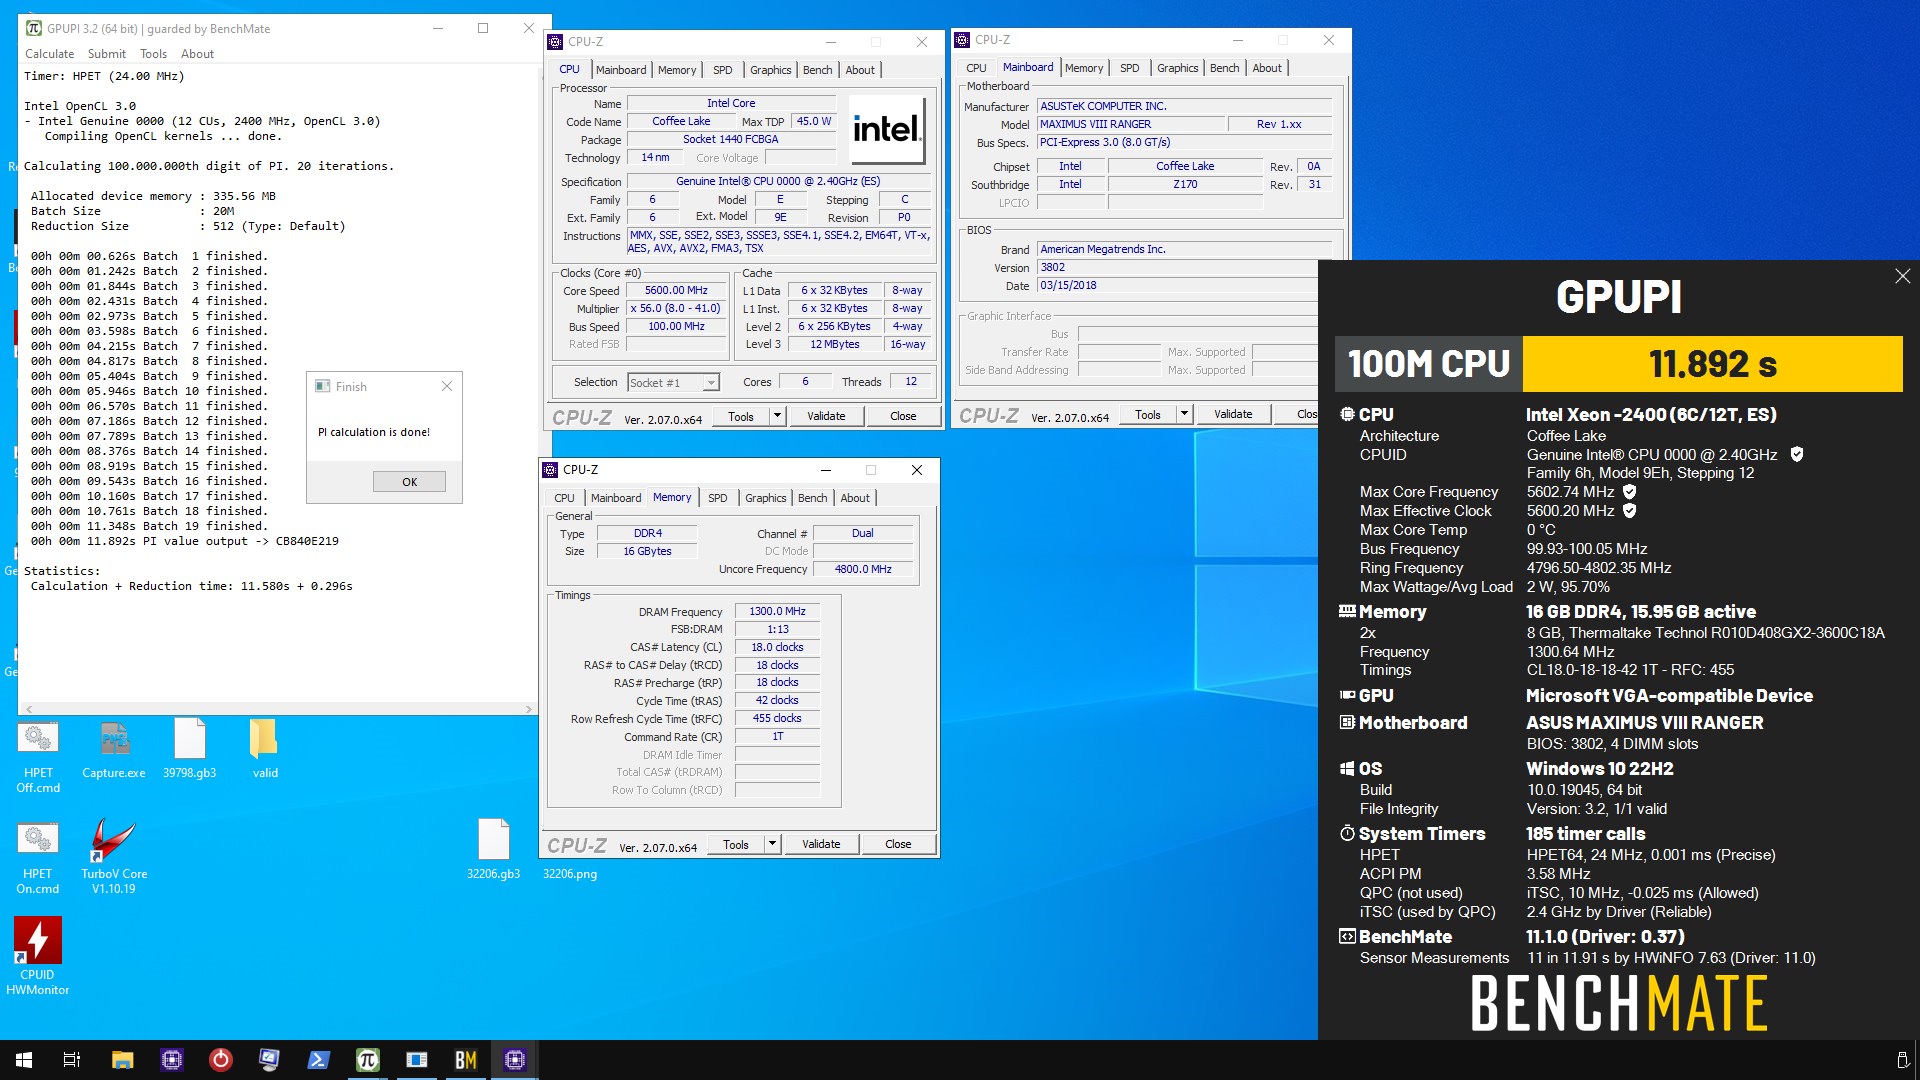Click Validate in CPU-Z Mainboard window
The height and width of the screenshot is (1080, 1920).
[1233, 414]
